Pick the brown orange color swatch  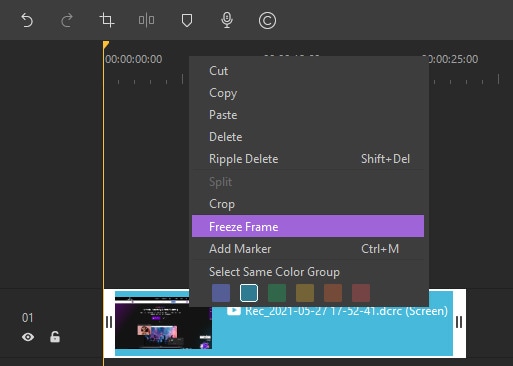pos(333,293)
